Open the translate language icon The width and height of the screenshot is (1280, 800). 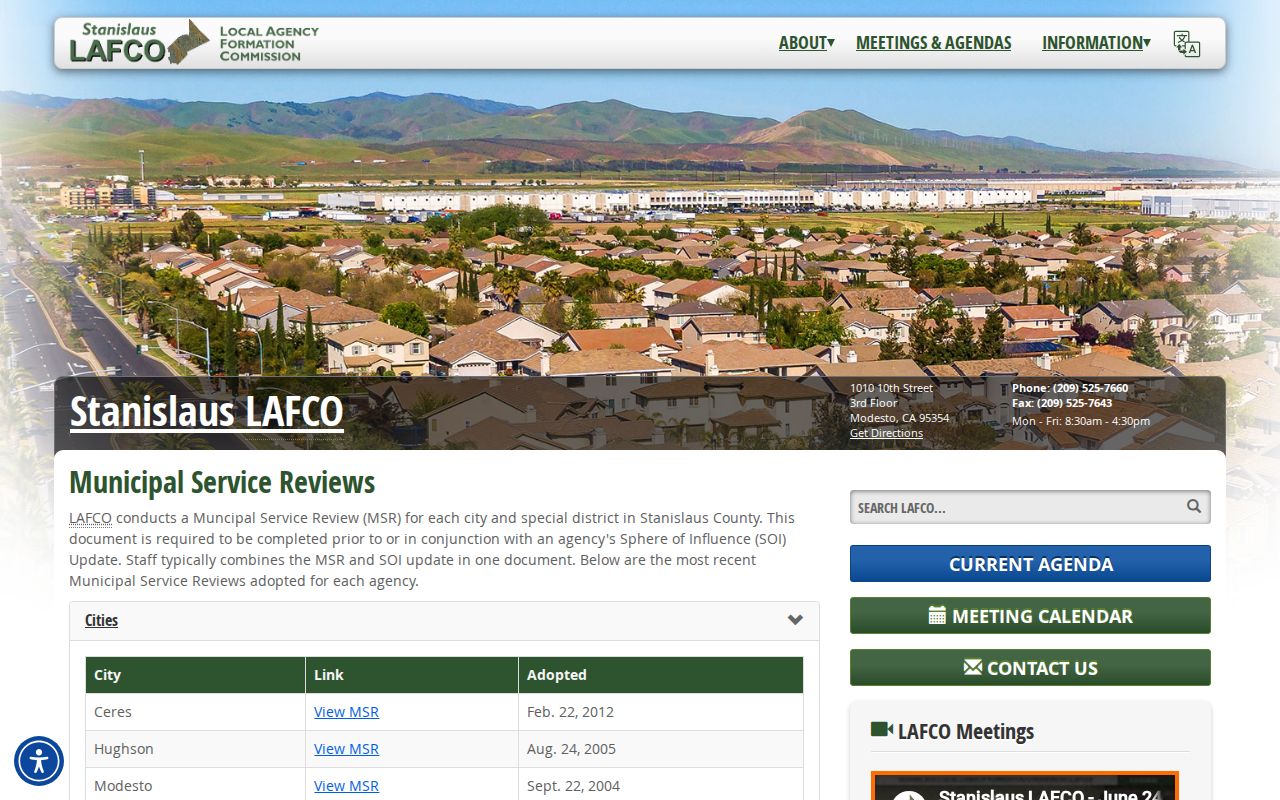click(x=1187, y=44)
